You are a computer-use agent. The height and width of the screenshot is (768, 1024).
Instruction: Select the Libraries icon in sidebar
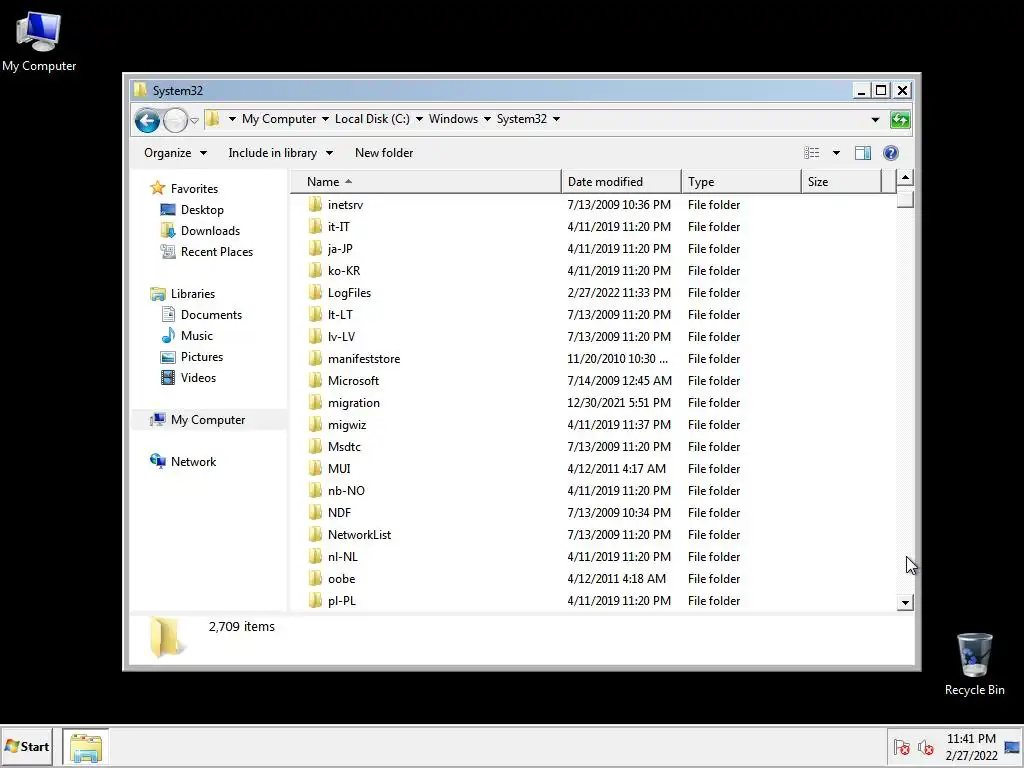point(157,294)
